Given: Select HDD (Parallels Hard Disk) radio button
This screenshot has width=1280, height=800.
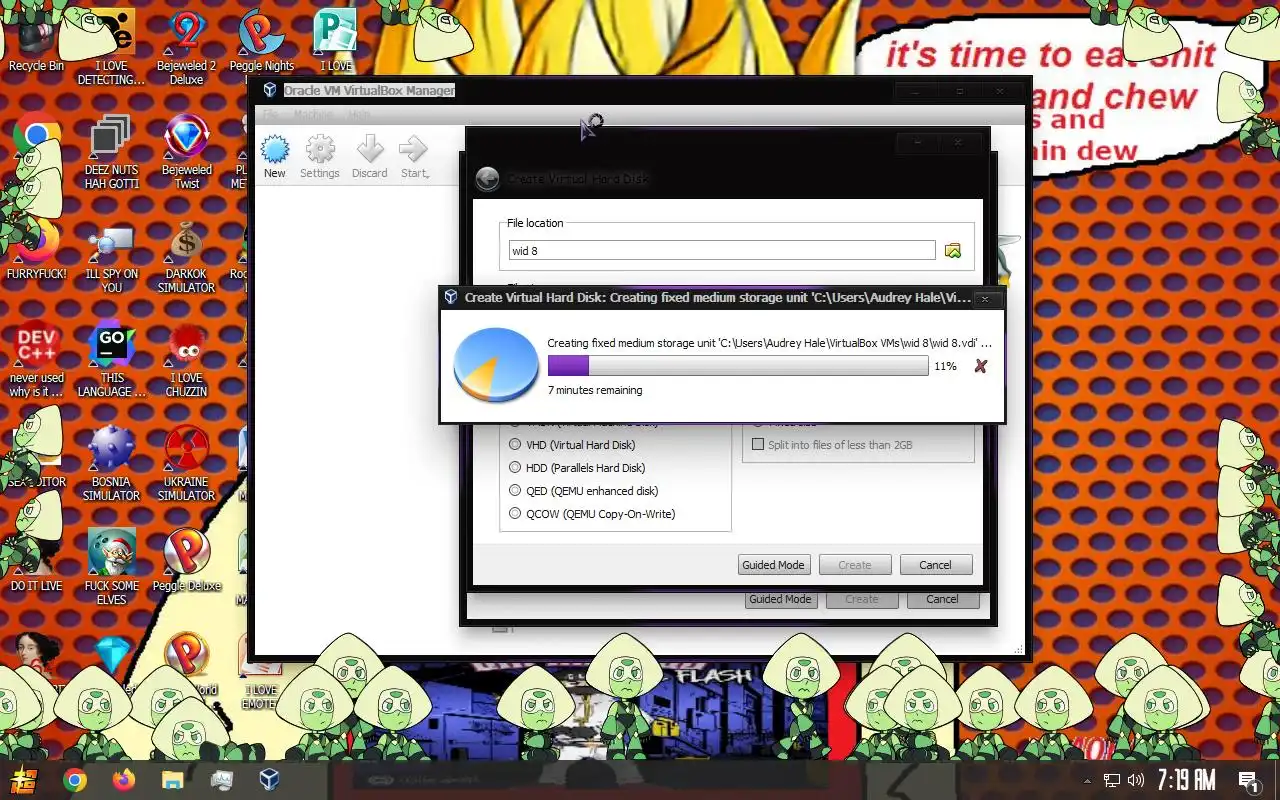Looking at the screenshot, I should coord(515,468).
